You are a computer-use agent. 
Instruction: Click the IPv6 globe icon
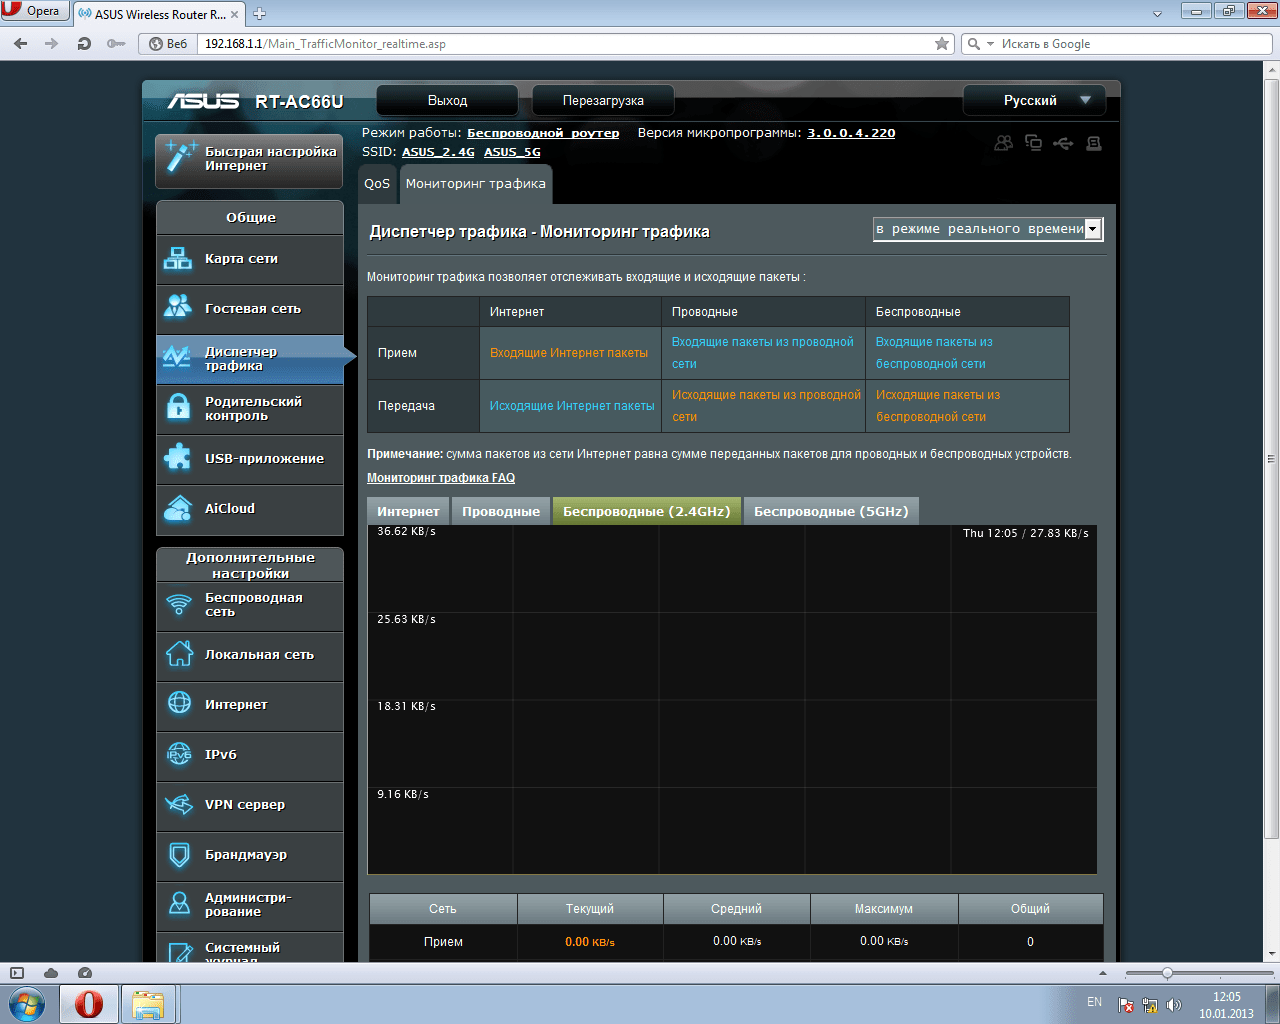click(179, 753)
